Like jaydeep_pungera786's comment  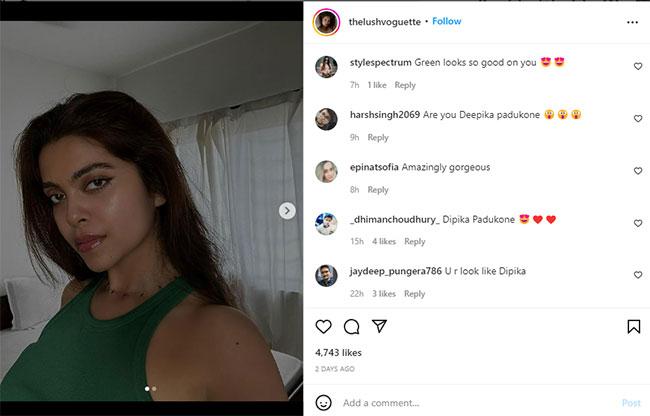638,275
